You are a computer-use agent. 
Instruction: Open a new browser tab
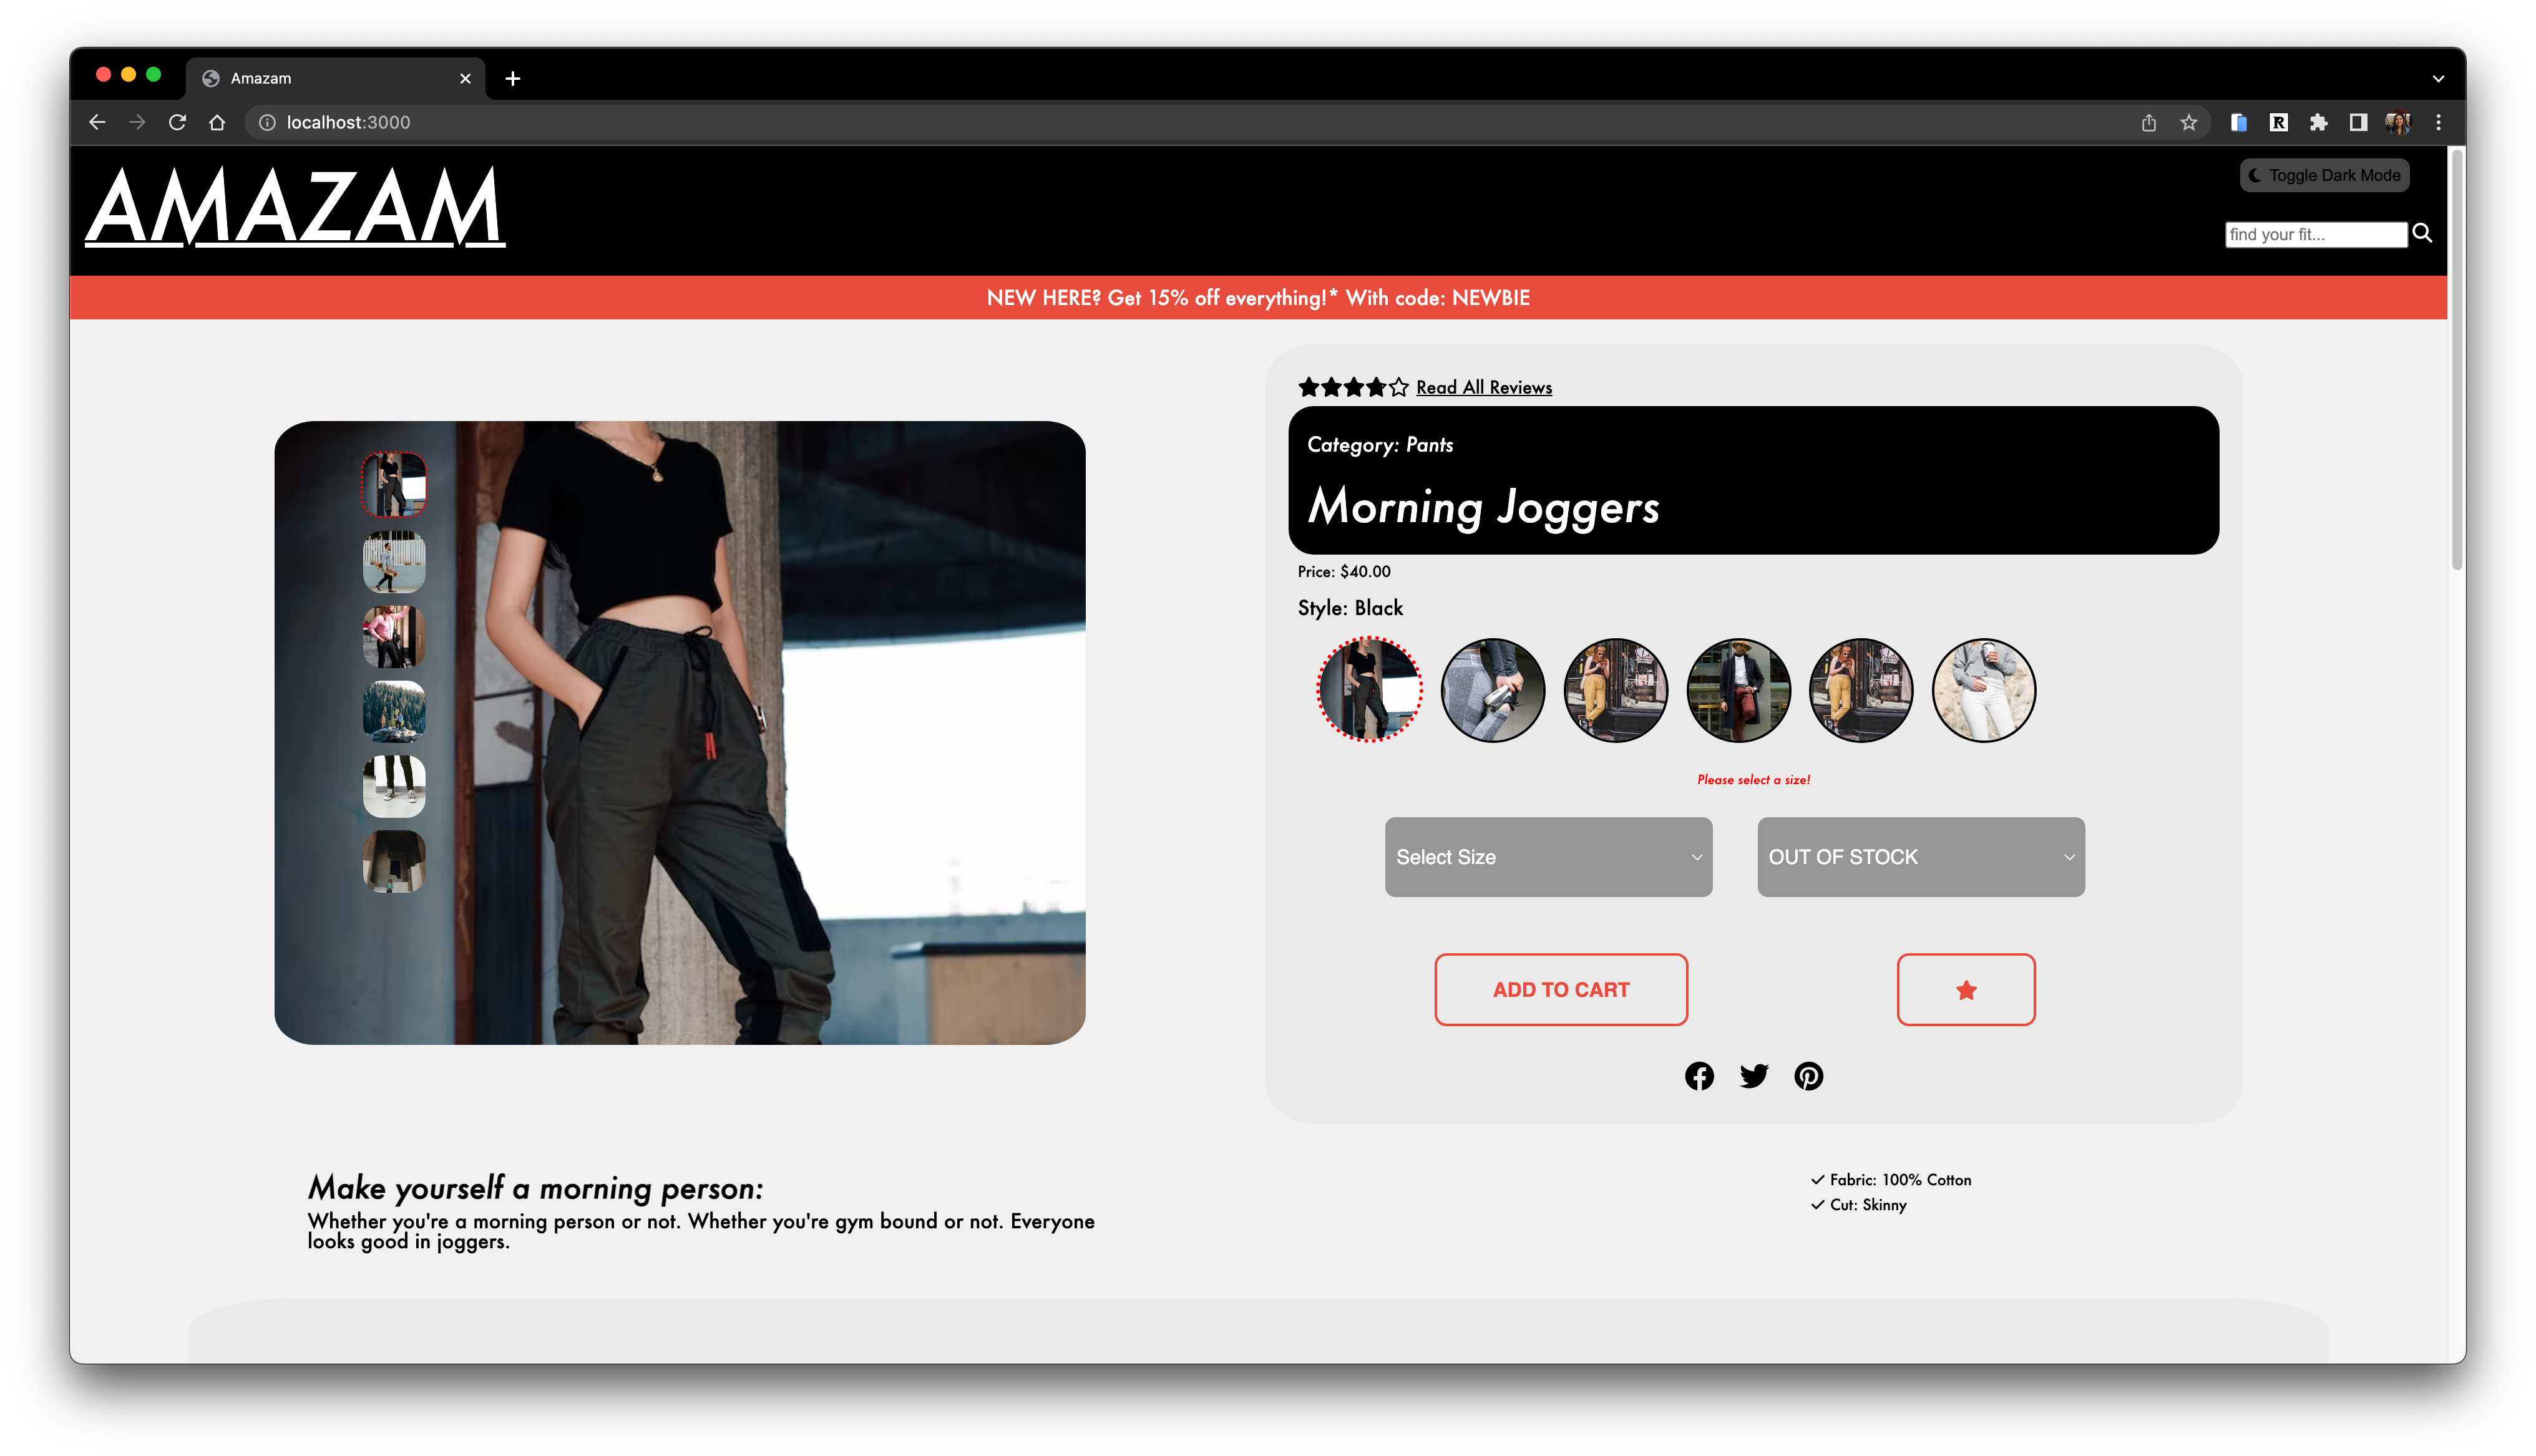click(512, 78)
